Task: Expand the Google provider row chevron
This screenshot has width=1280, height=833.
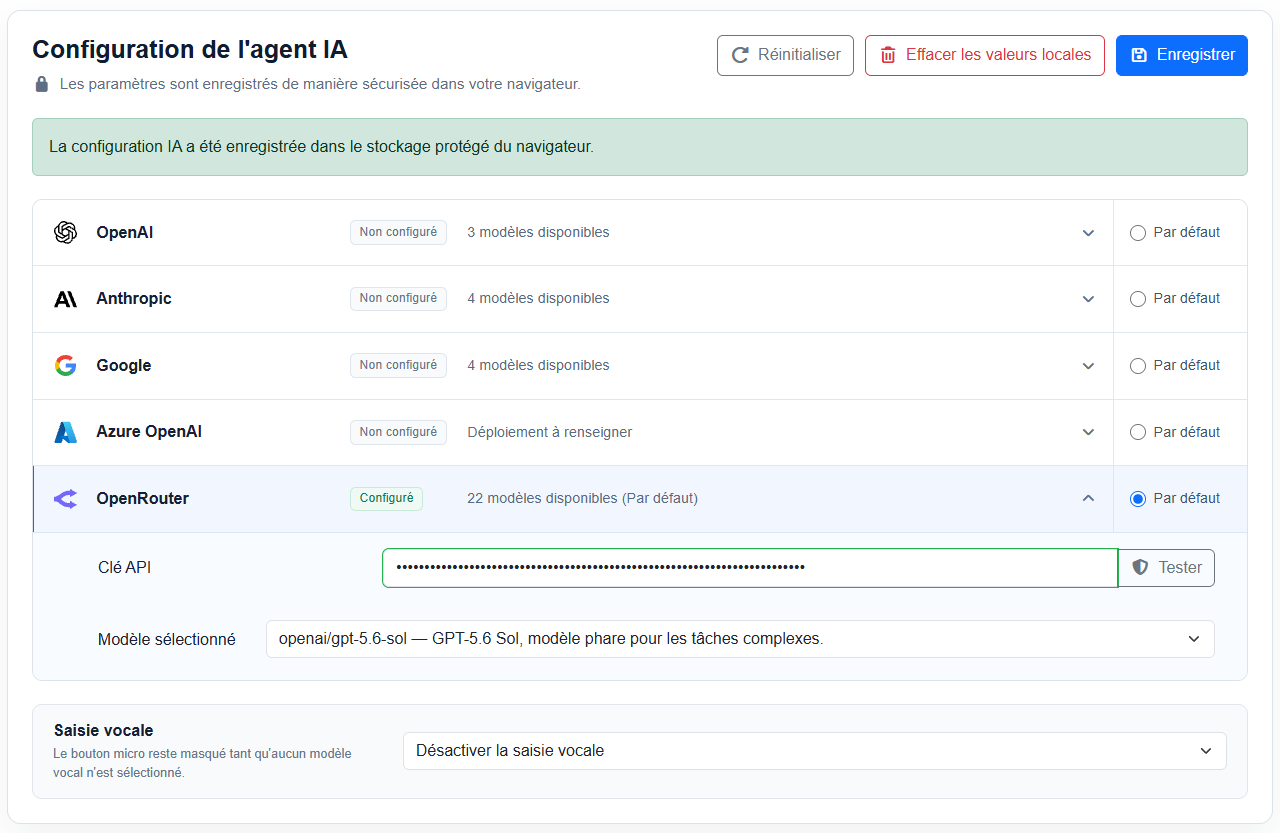Action: click(x=1088, y=366)
